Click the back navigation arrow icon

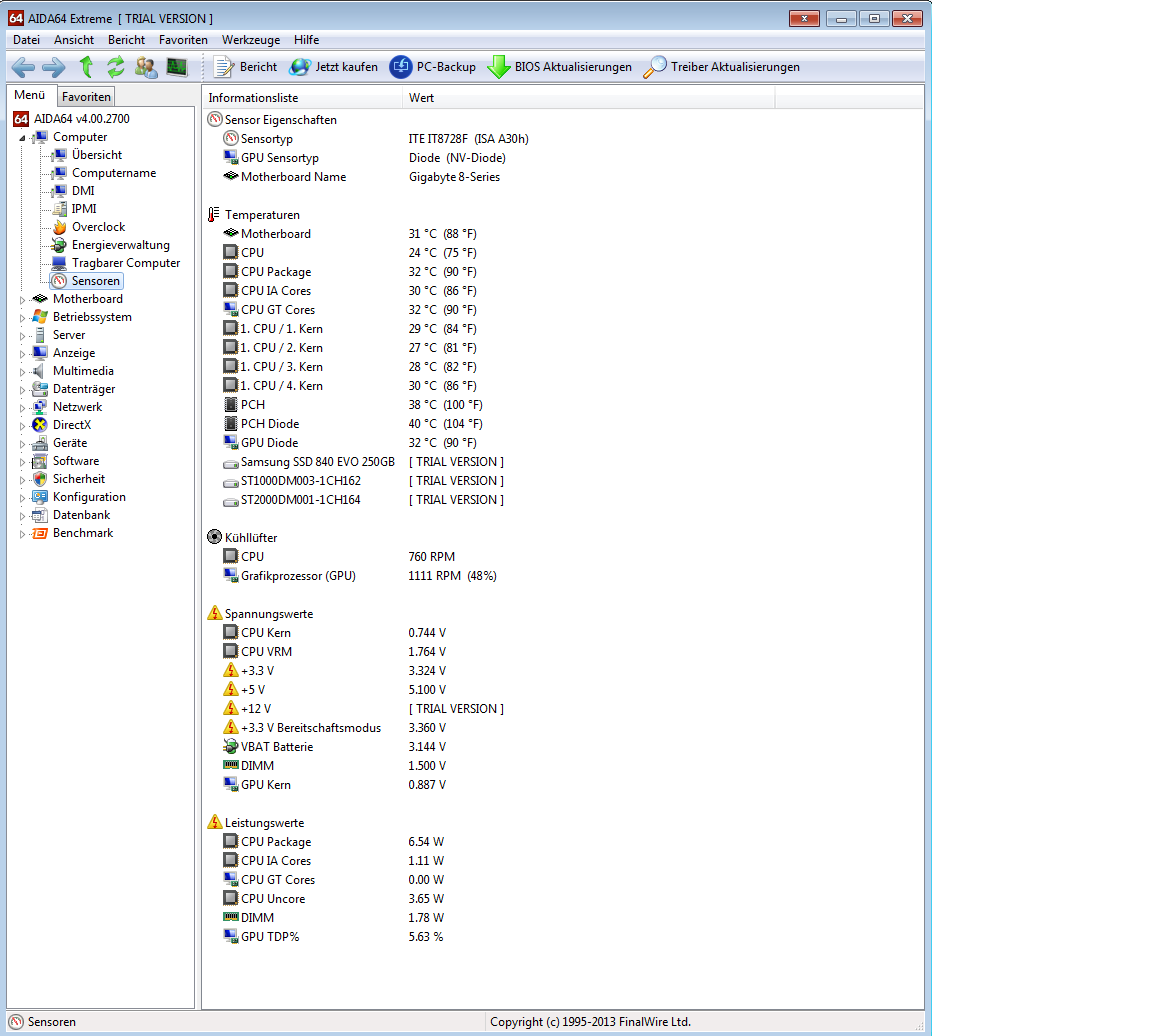23,68
